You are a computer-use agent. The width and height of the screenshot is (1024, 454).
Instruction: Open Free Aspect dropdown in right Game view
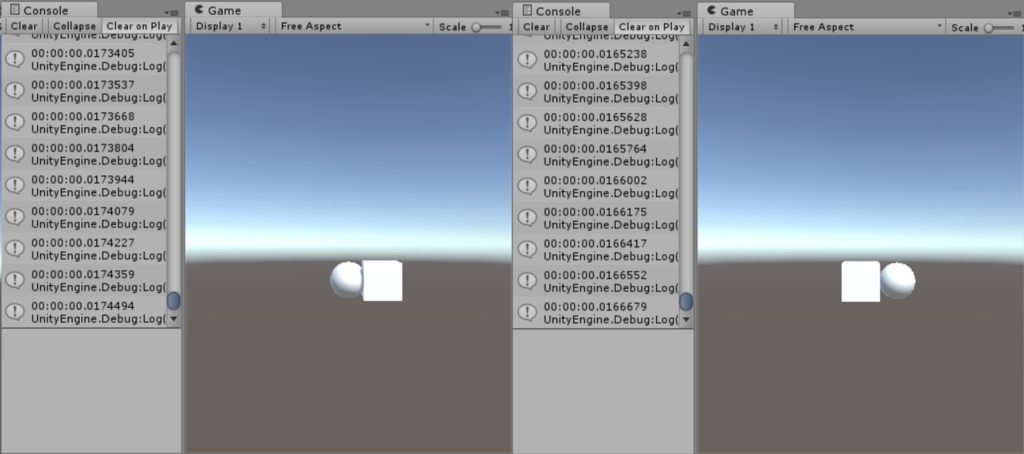tap(867, 27)
